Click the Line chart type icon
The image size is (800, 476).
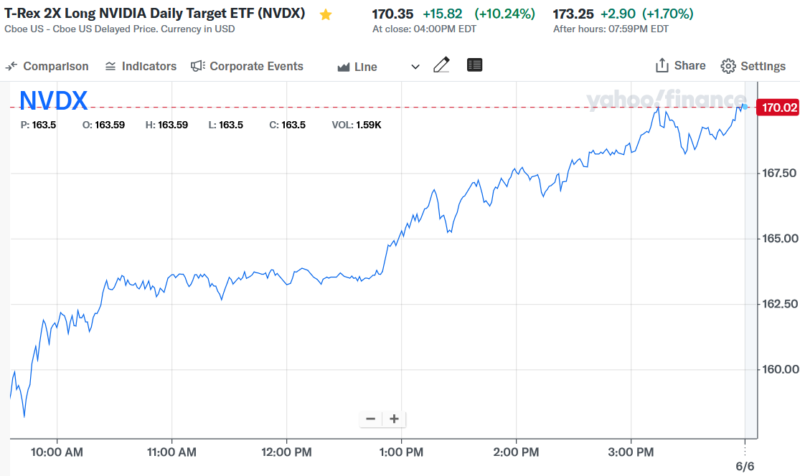click(358, 67)
